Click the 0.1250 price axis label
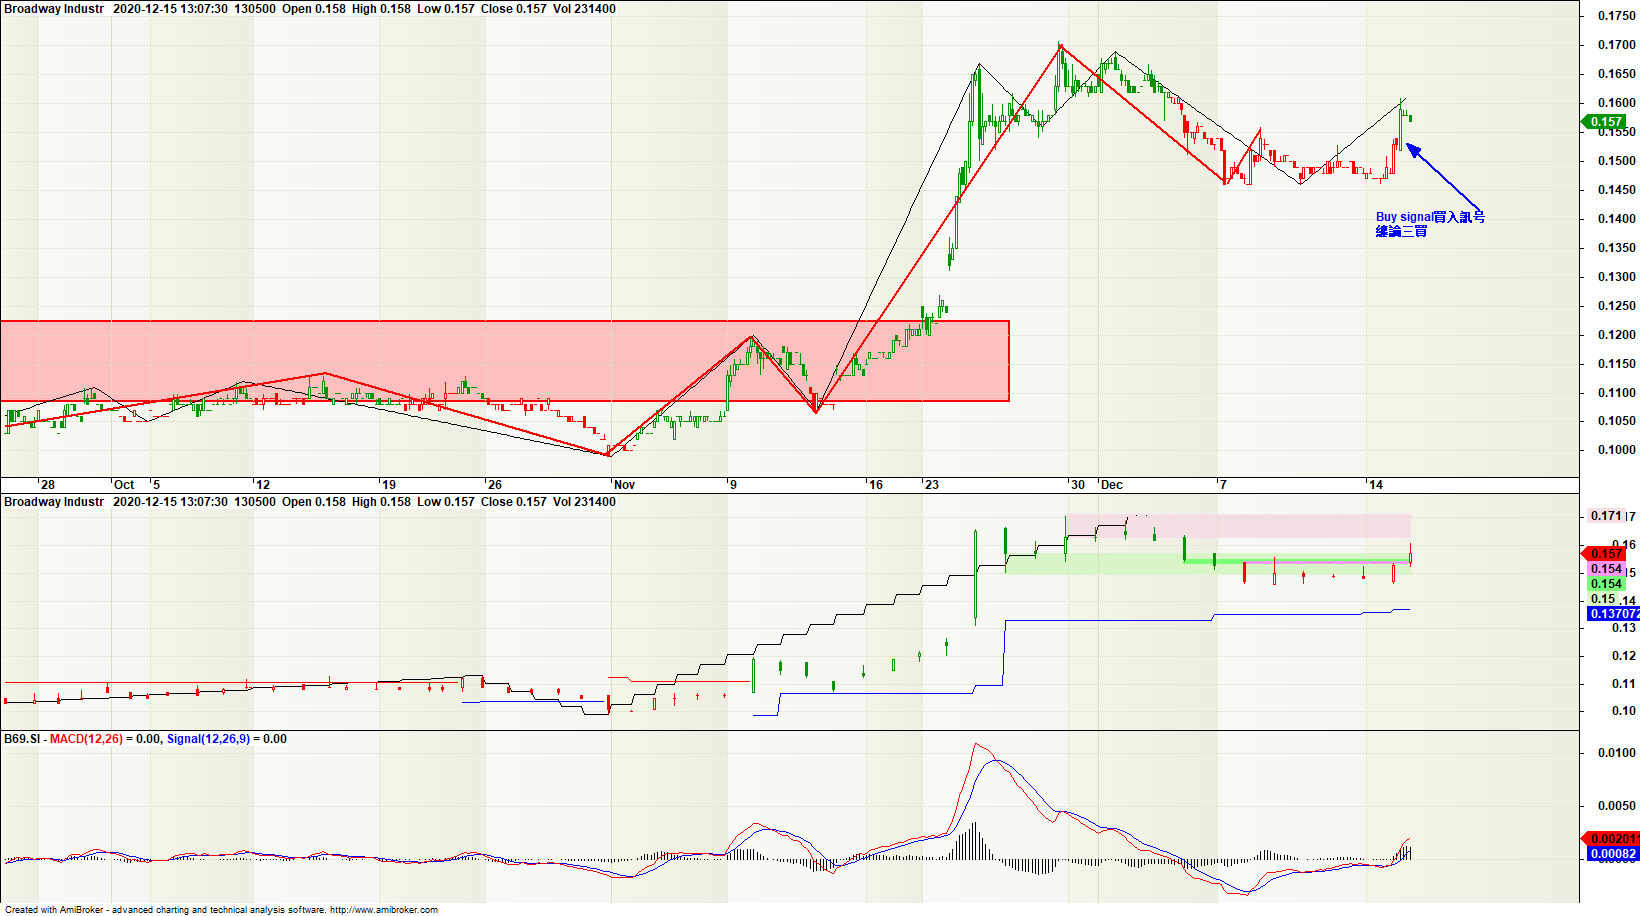The width and height of the screenshot is (1640, 916). point(1617,306)
